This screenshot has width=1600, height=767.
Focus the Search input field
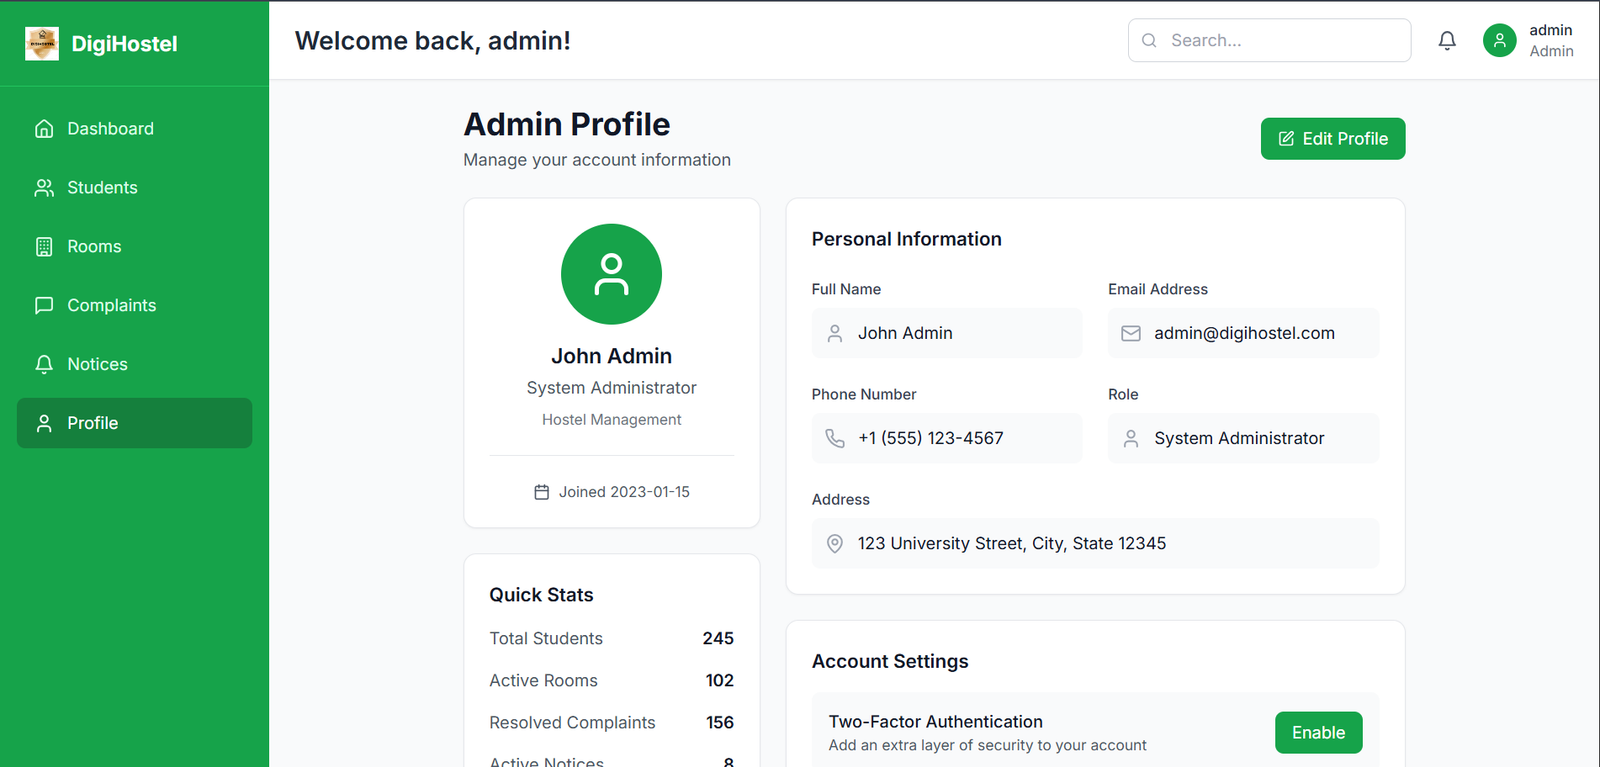1269,41
